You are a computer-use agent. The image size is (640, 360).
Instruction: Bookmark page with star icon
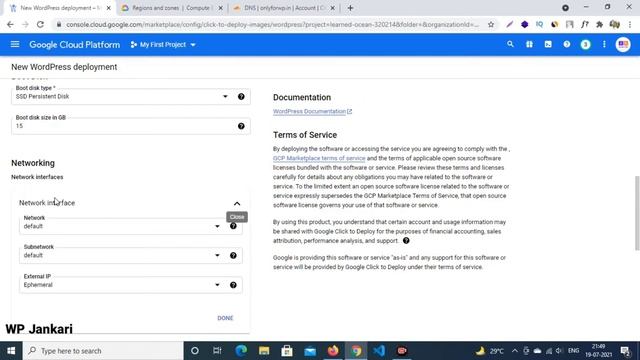[491, 24]
